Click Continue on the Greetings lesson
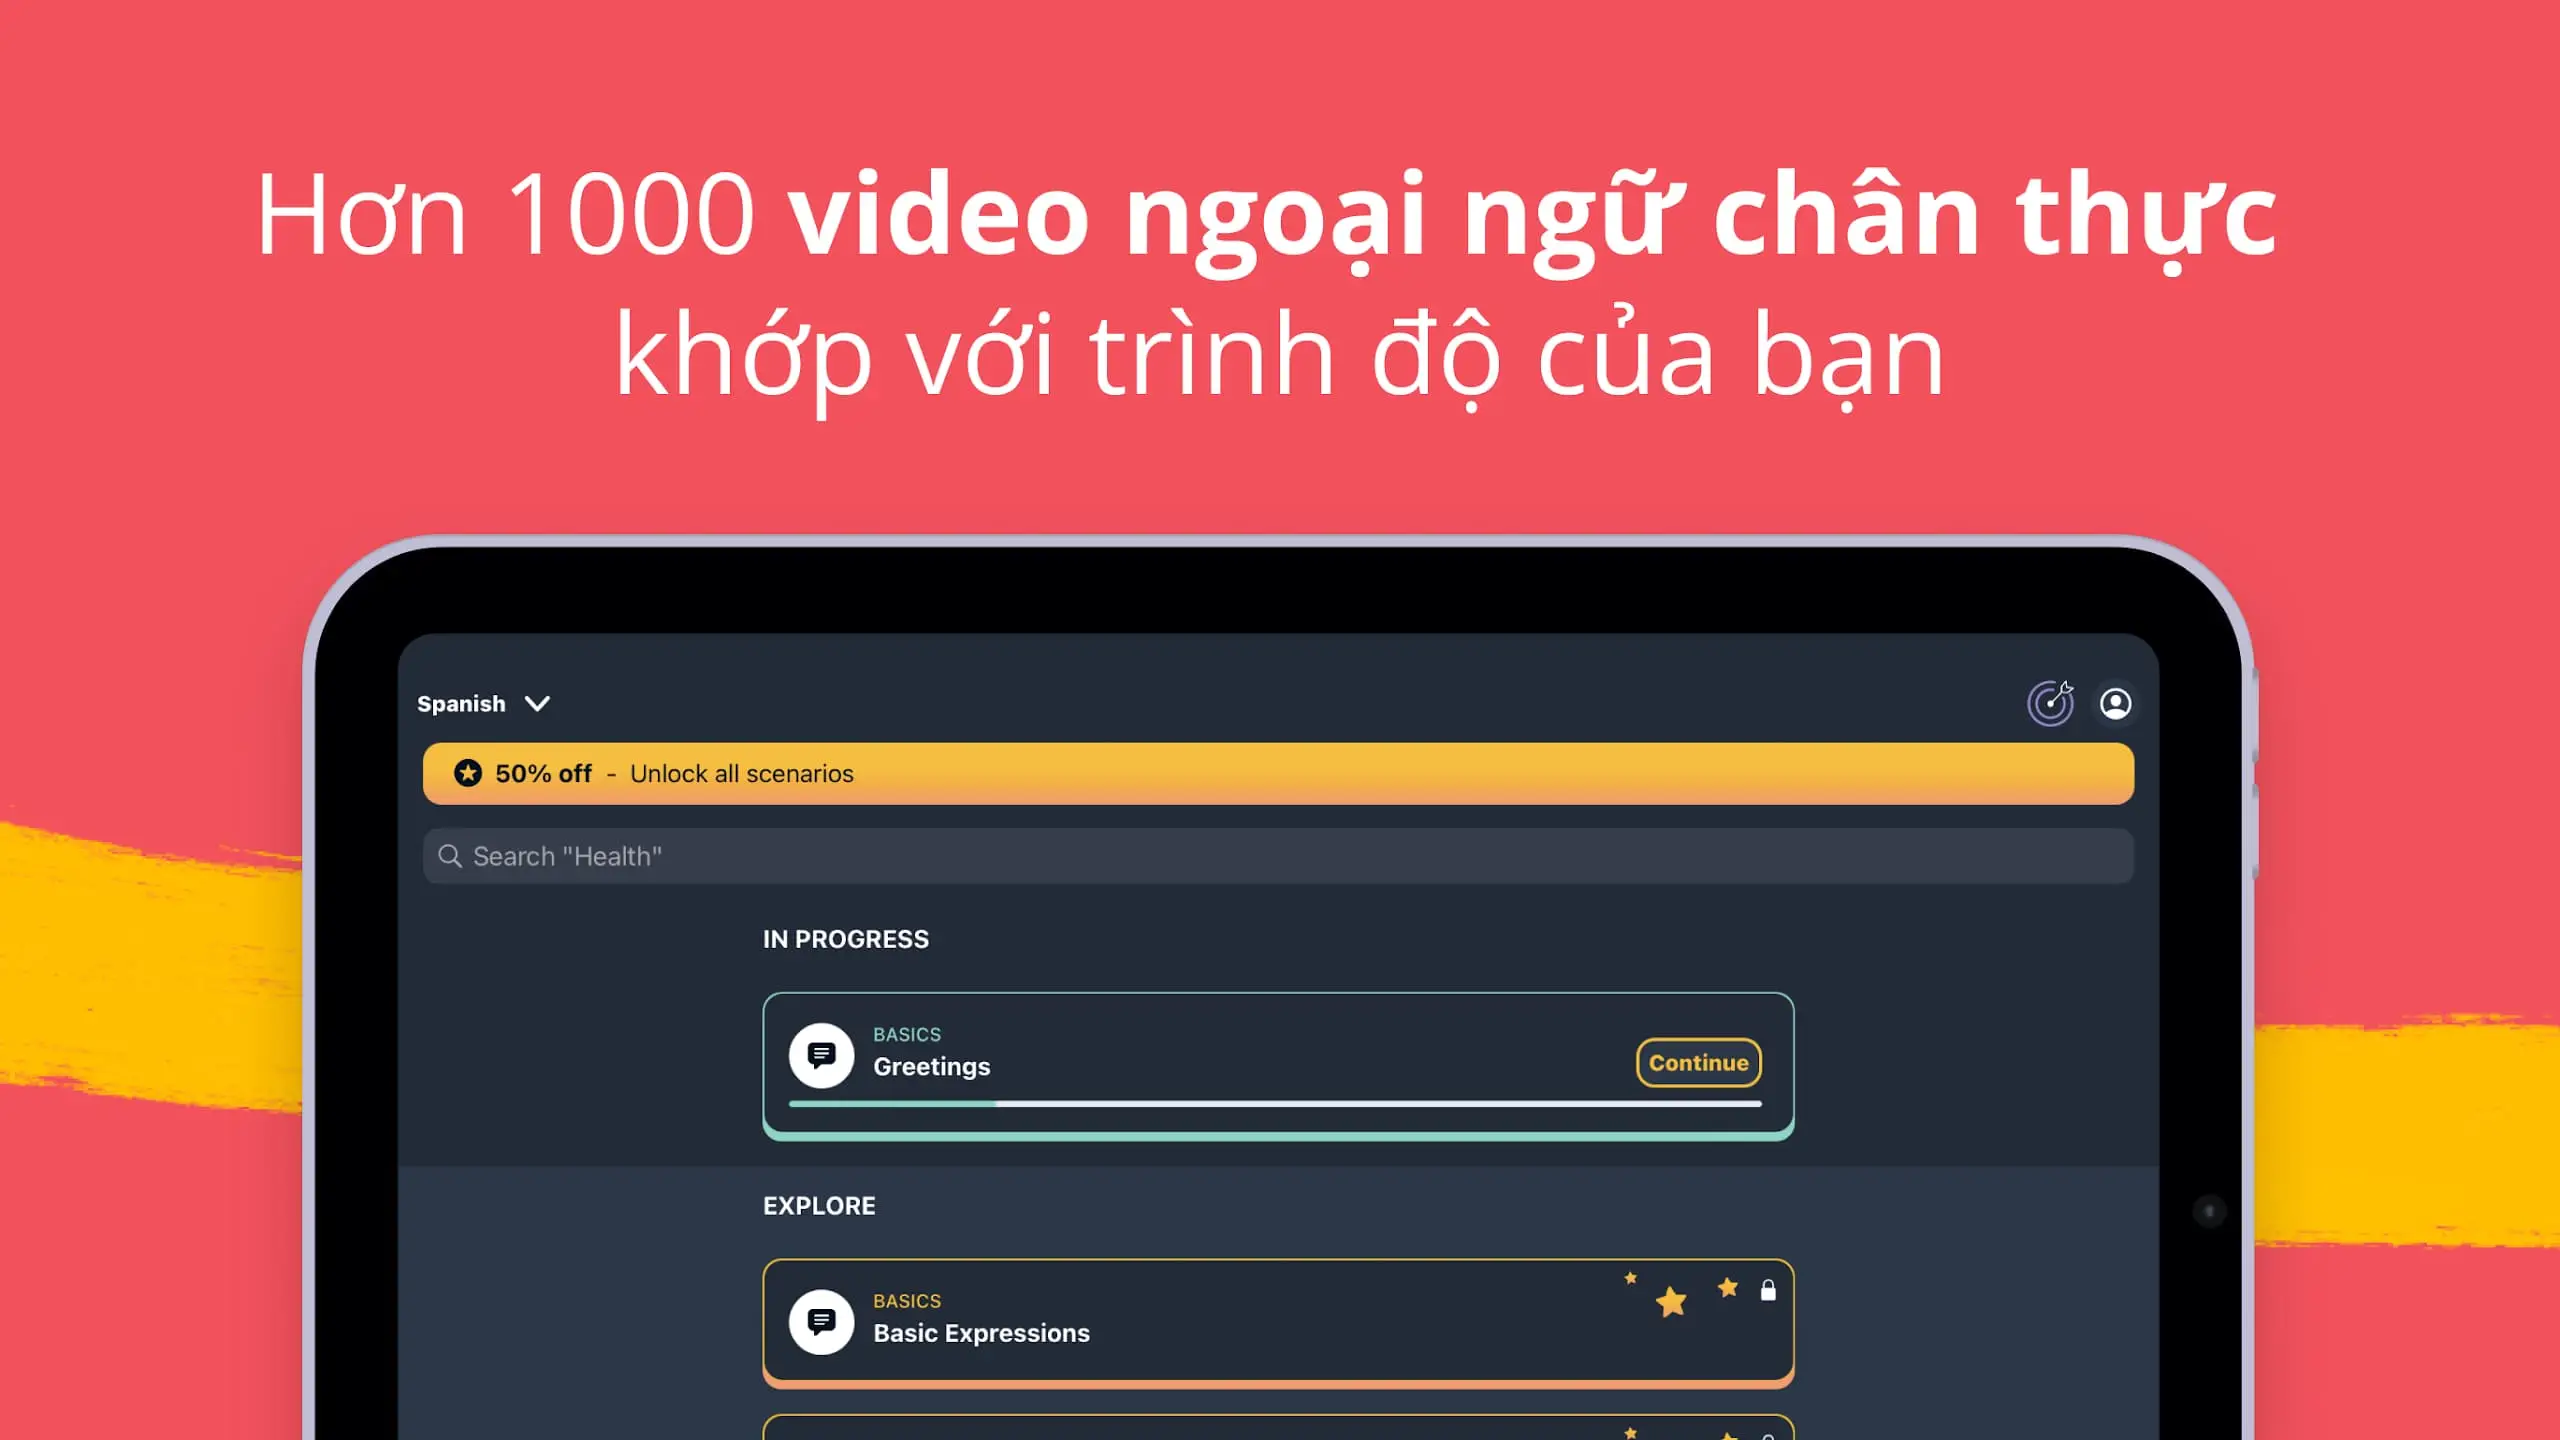 click(1697, 1062)
